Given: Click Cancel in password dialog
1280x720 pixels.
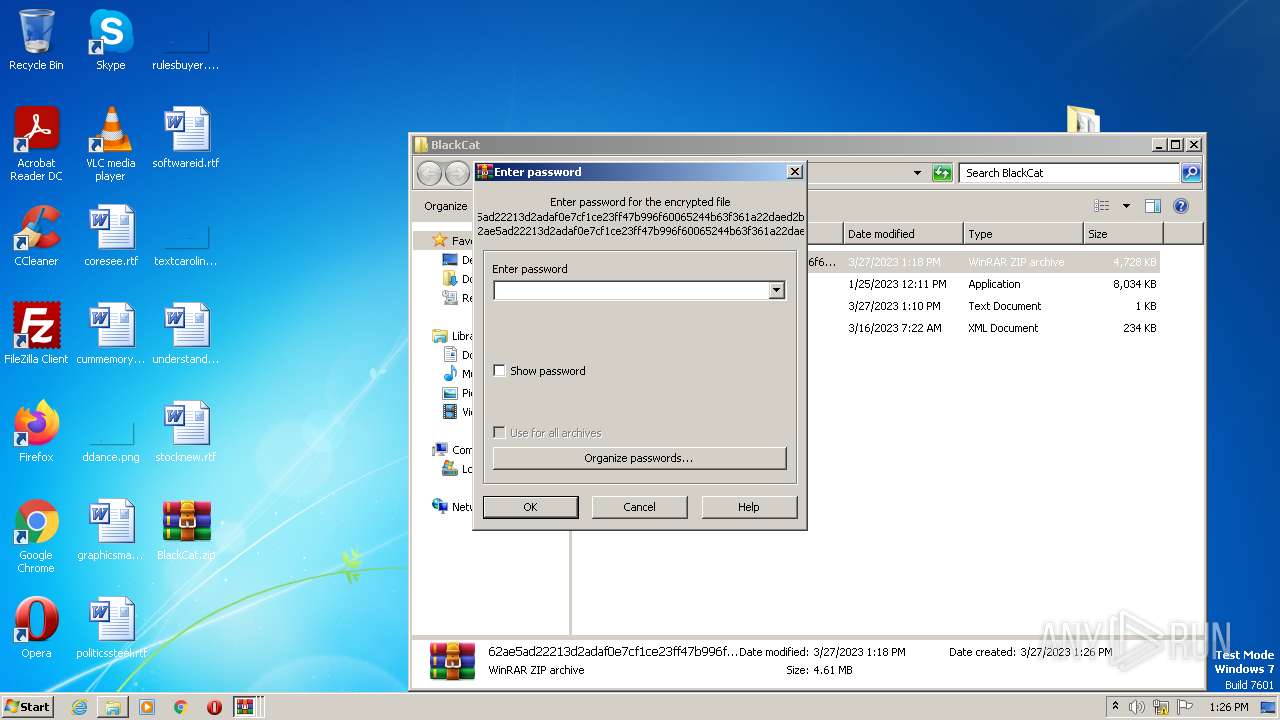Looking at the screenshot, I should (x=640, y=507).
